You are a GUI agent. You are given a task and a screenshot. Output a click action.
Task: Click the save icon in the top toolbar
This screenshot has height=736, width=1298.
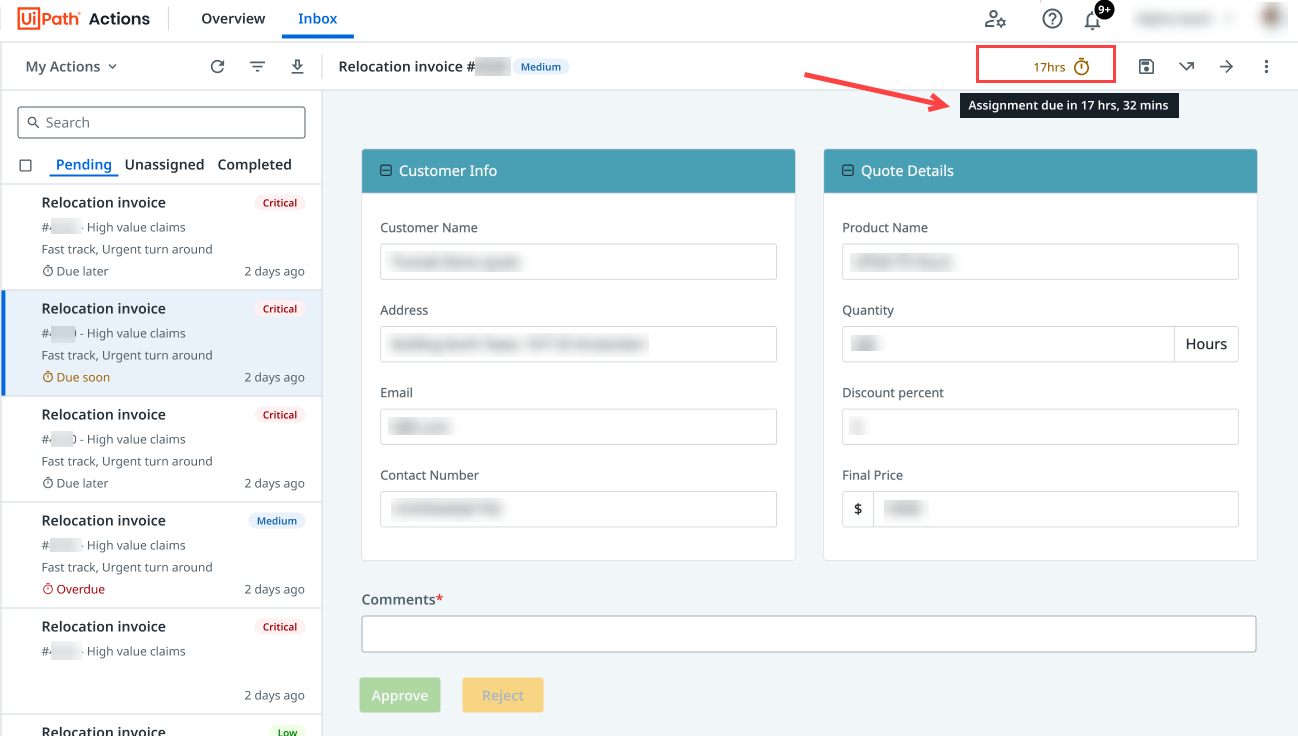[1146, 67]
